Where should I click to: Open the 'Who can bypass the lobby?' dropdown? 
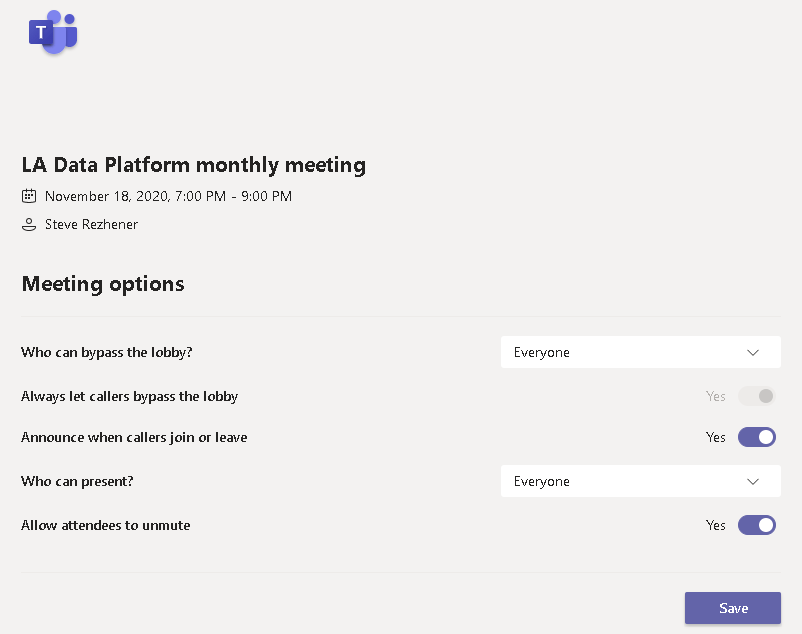[640, 352]
